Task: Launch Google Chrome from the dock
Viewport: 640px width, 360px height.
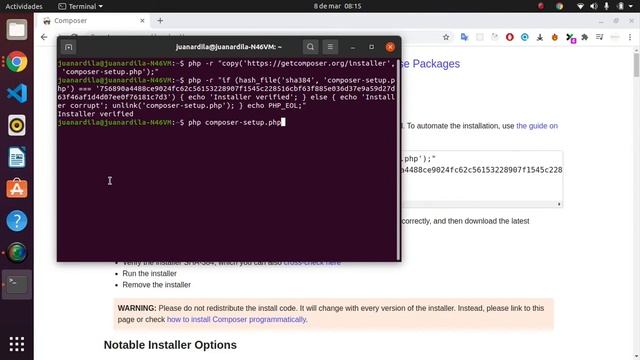Action: 17,62
